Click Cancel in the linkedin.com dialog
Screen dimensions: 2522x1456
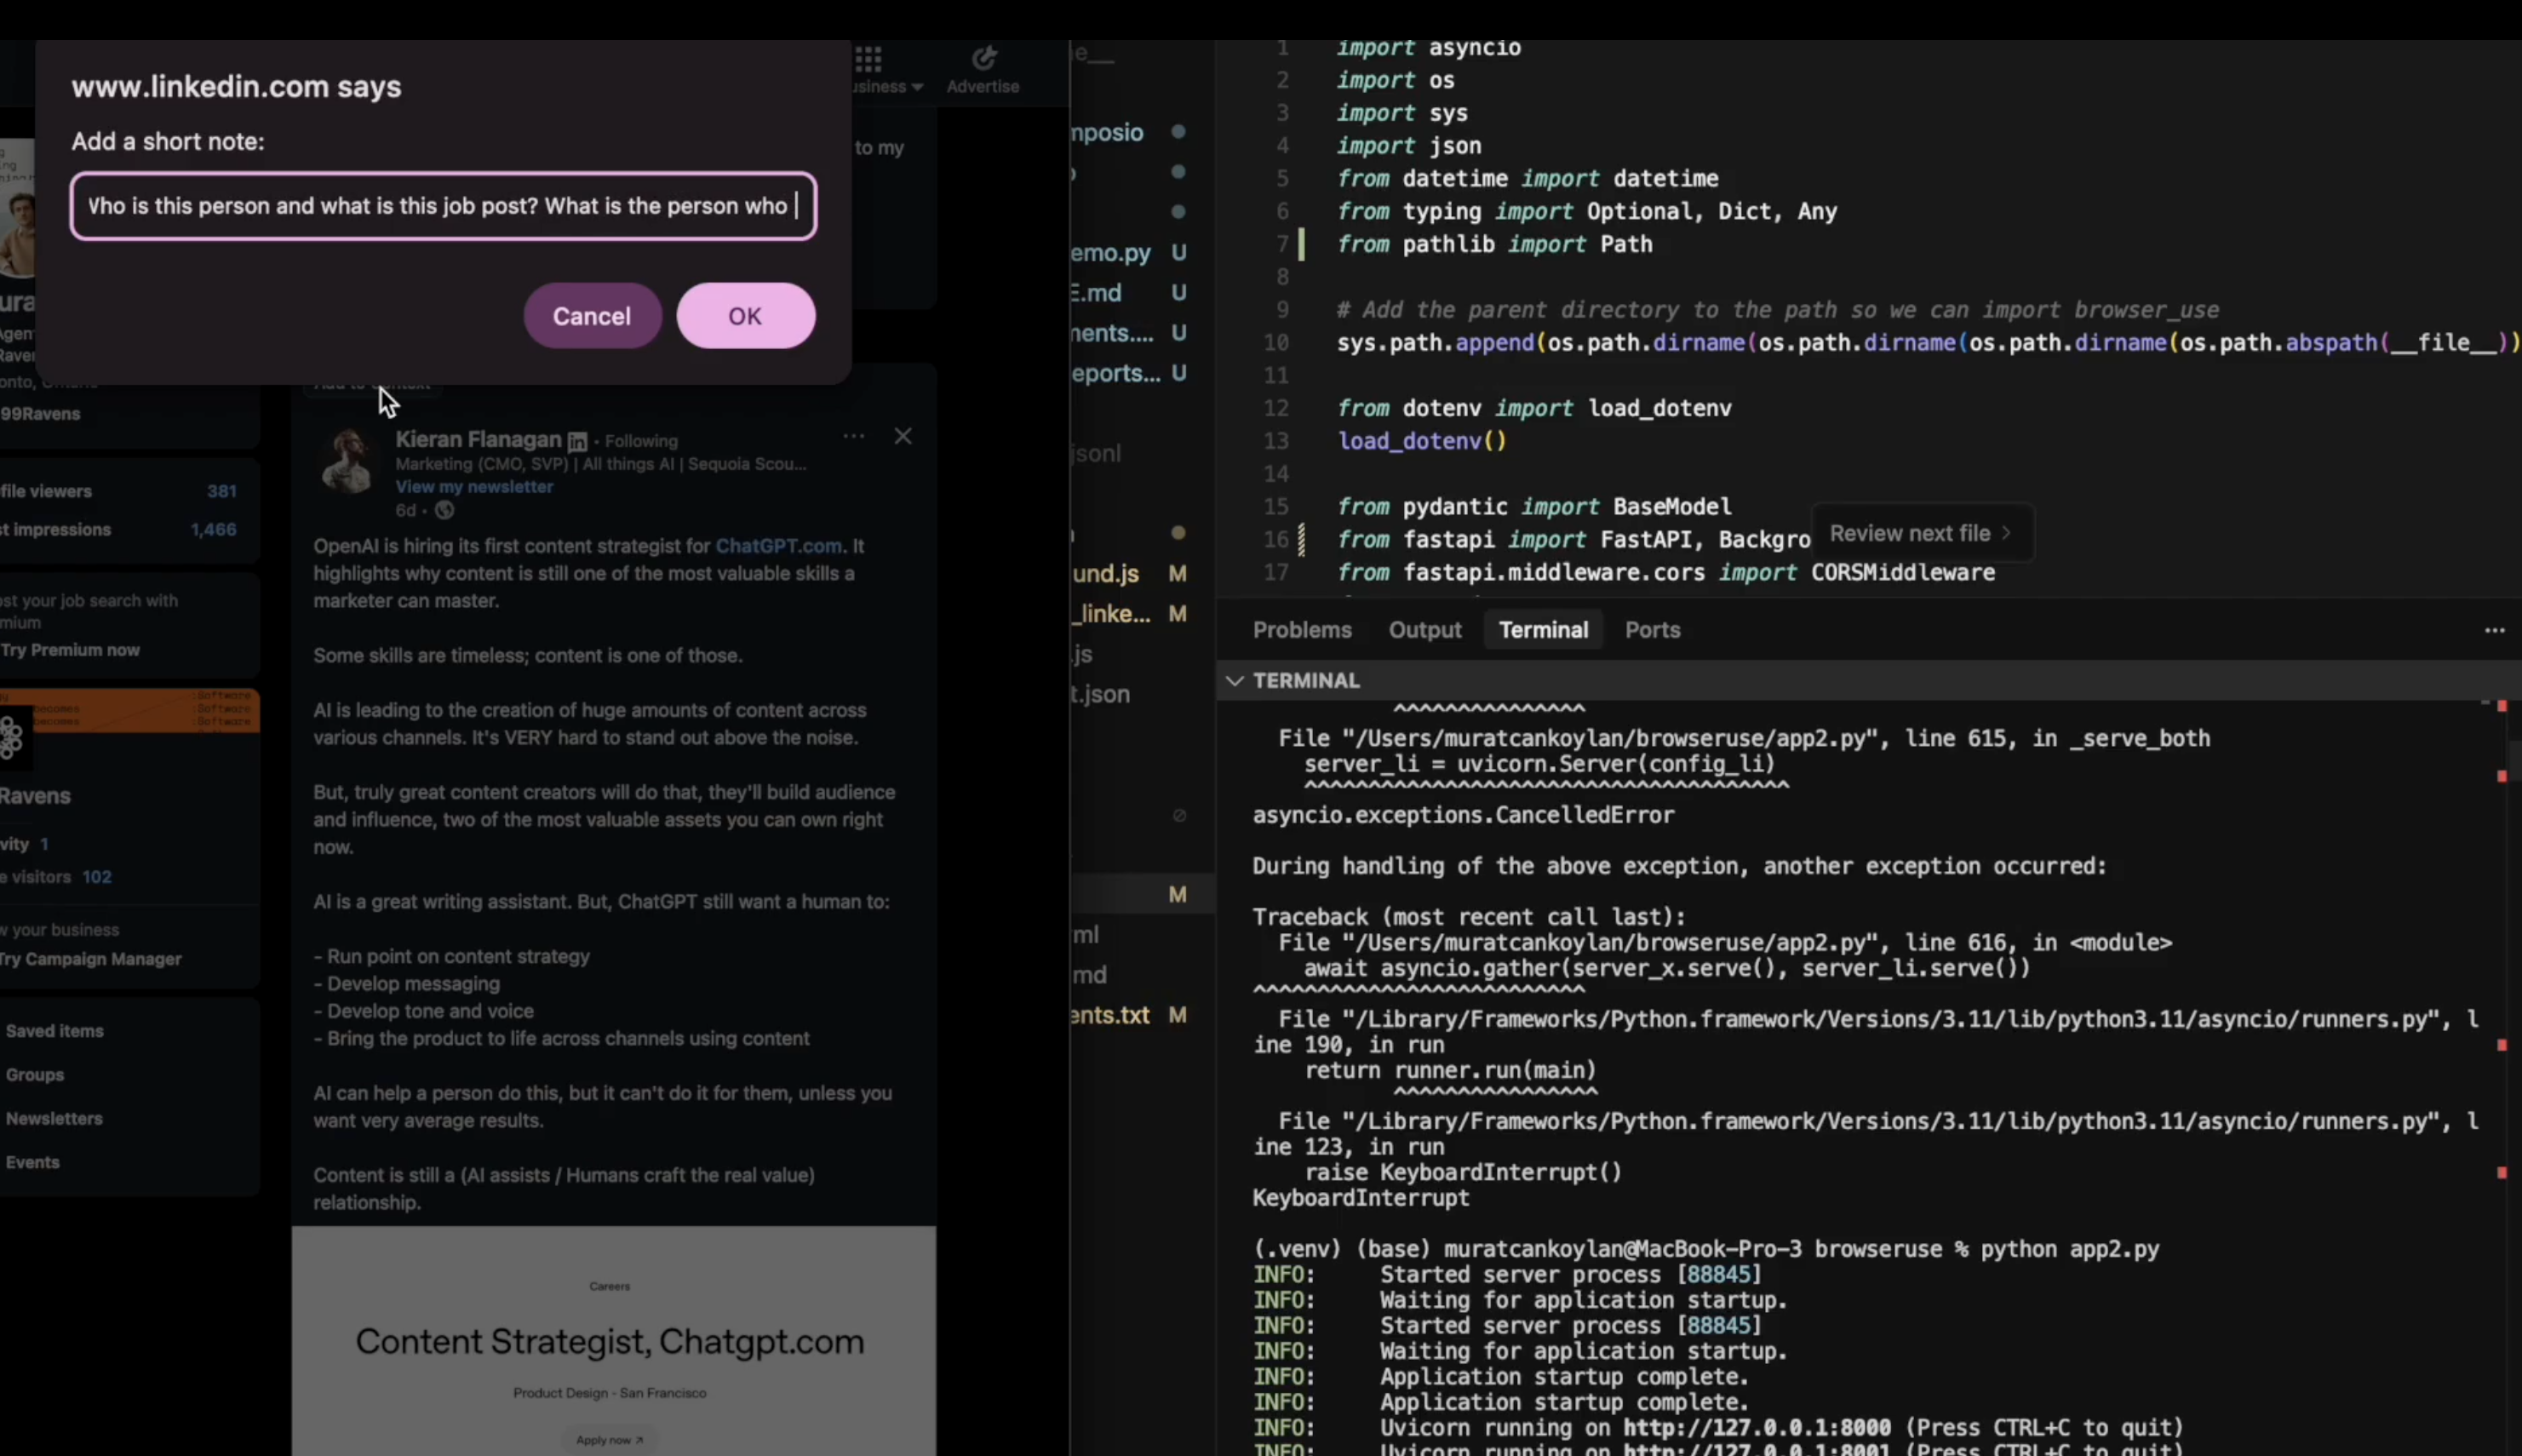(x=592, y=316)
